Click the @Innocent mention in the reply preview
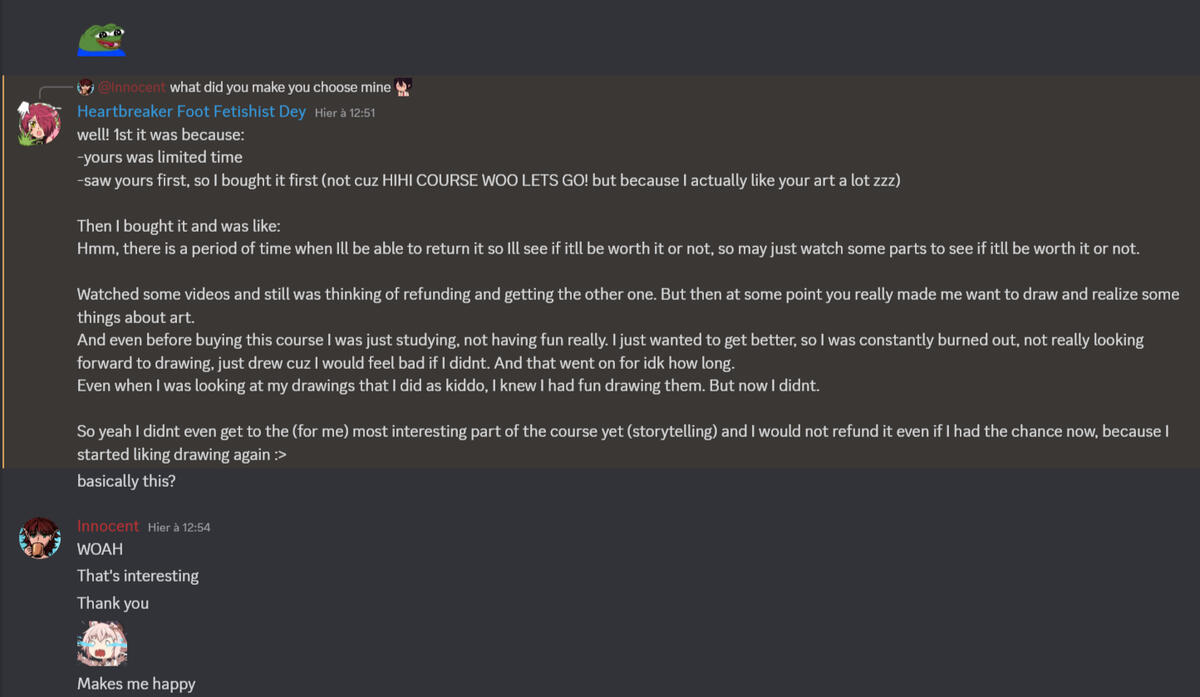The height and width of the screenshot is (697, 1200). pos(132,87)
